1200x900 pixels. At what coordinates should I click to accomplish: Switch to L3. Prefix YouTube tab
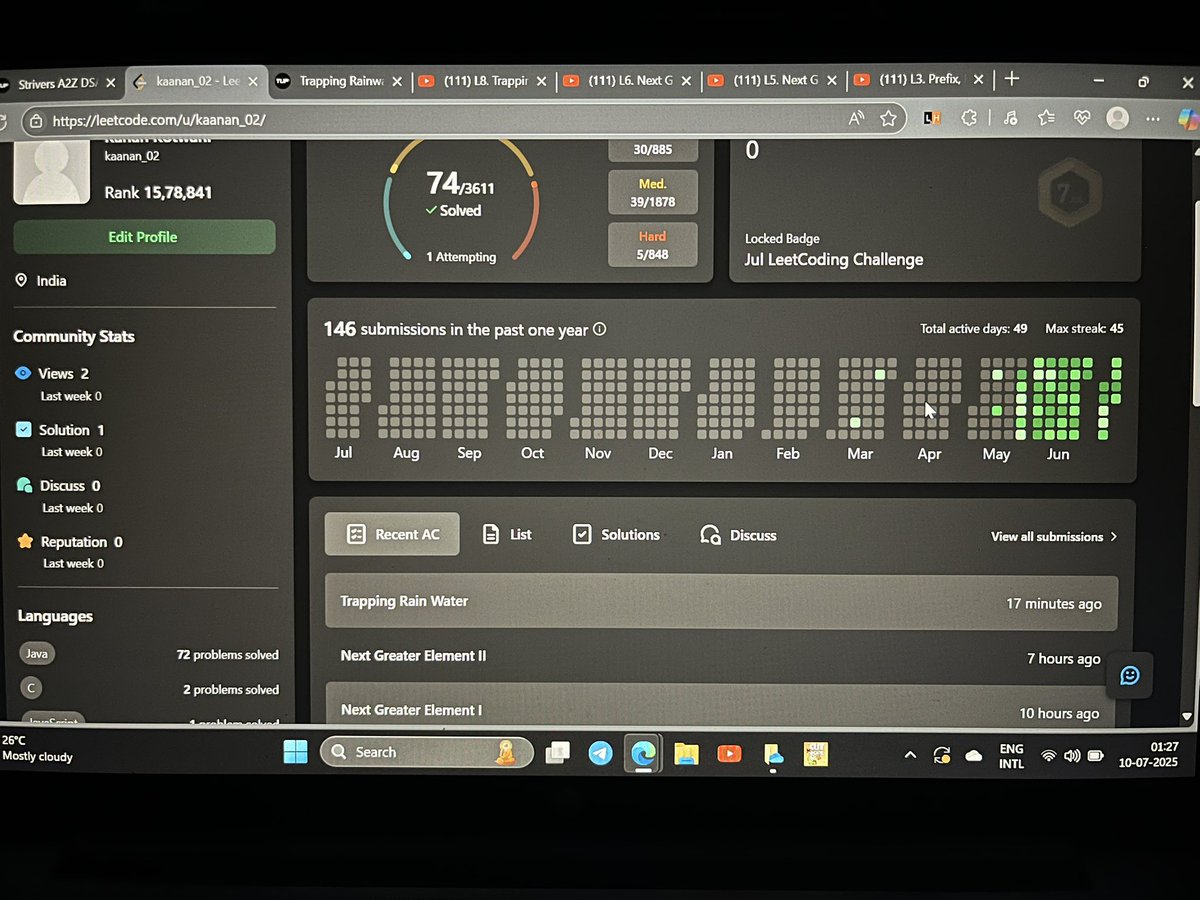920,79
